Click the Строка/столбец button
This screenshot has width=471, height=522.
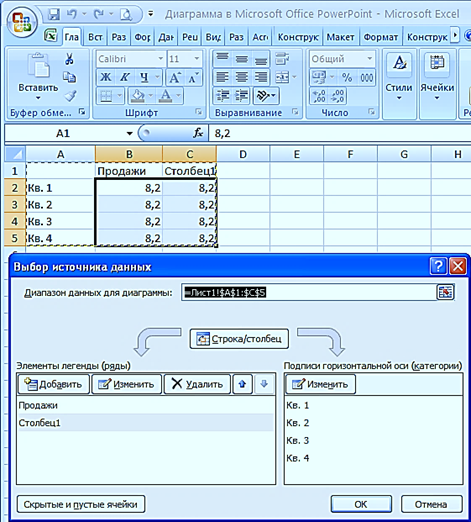239,339
